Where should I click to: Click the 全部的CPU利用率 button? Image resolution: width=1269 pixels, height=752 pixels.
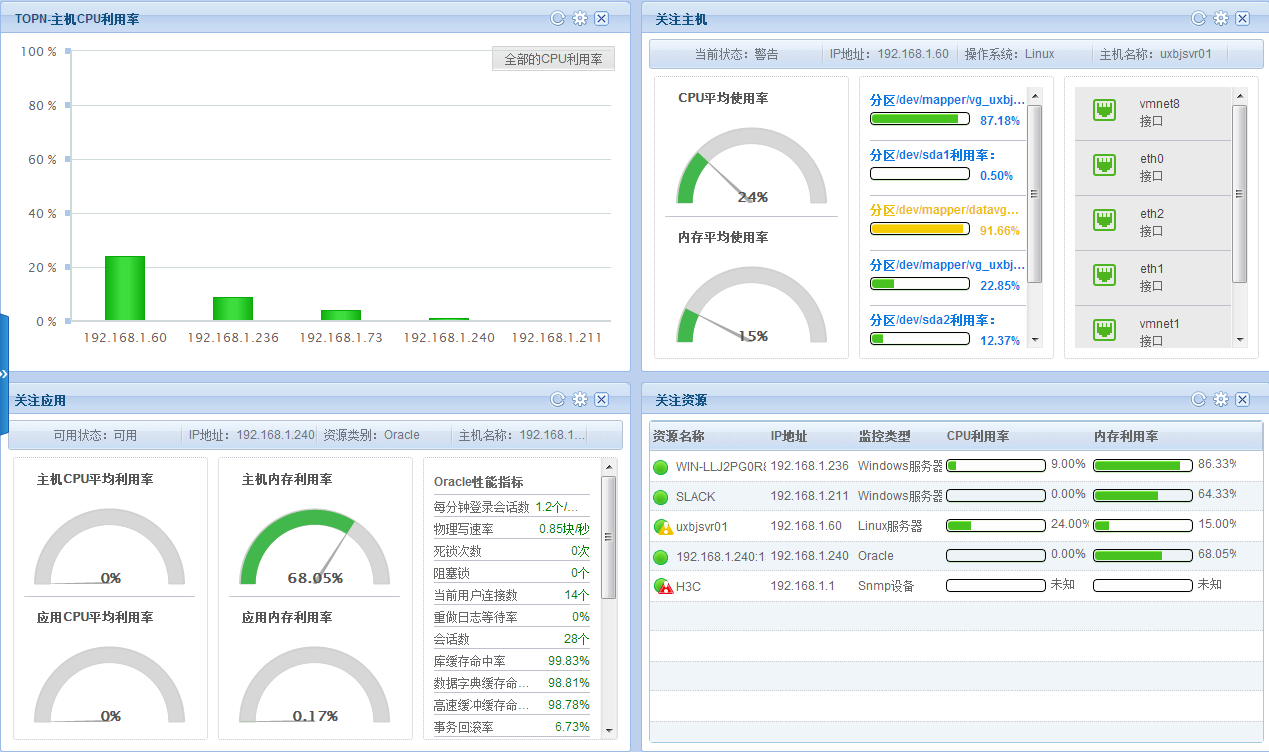(x=553, y=60)
